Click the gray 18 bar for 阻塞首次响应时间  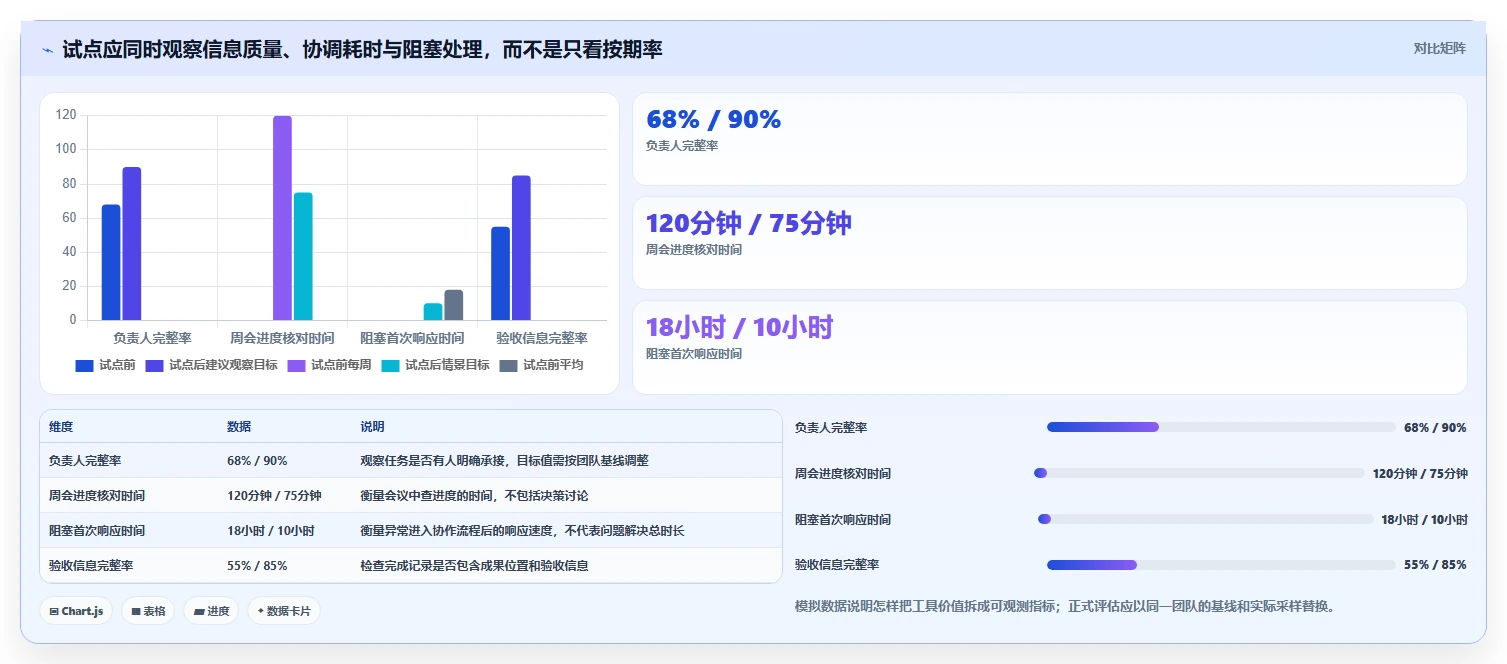(454, 305)
